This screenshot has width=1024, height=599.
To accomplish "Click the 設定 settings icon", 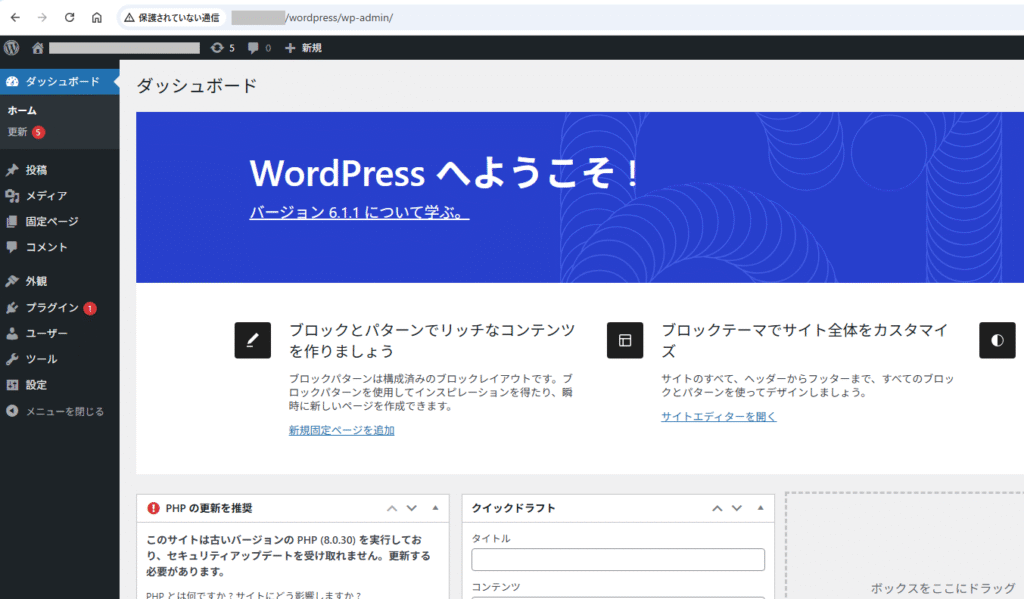I will point(12,385).
